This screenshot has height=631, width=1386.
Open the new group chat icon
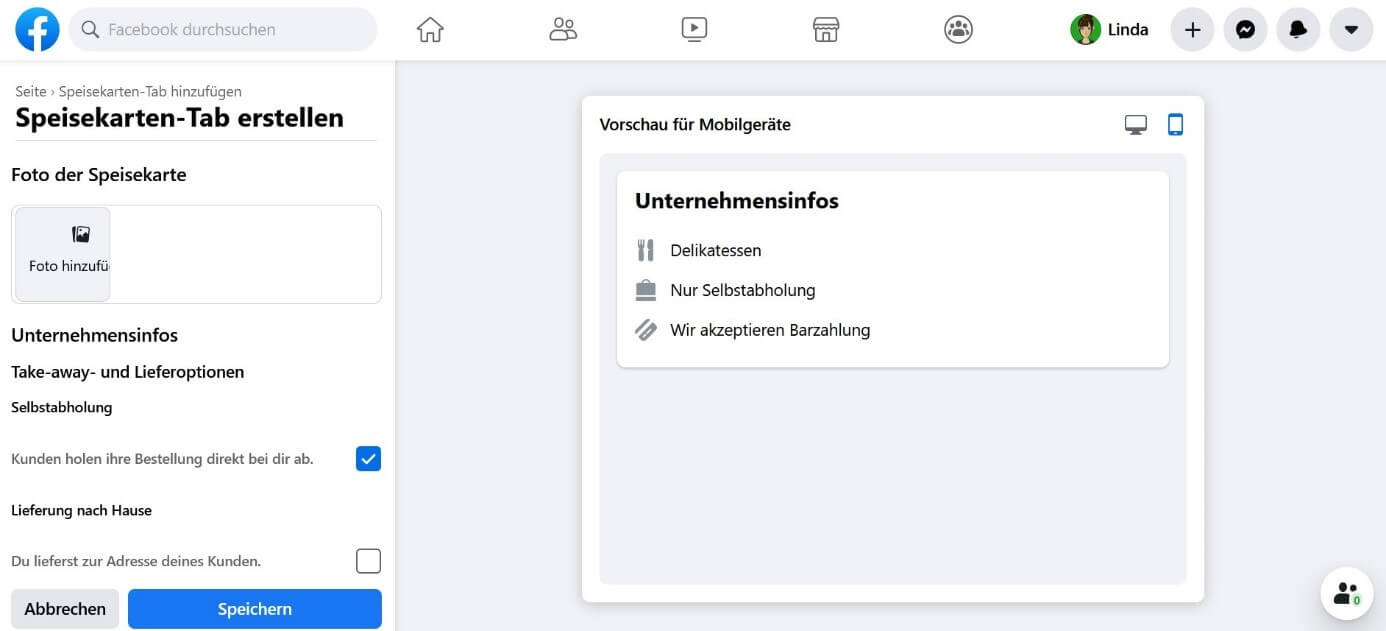tap(1347, 593)
